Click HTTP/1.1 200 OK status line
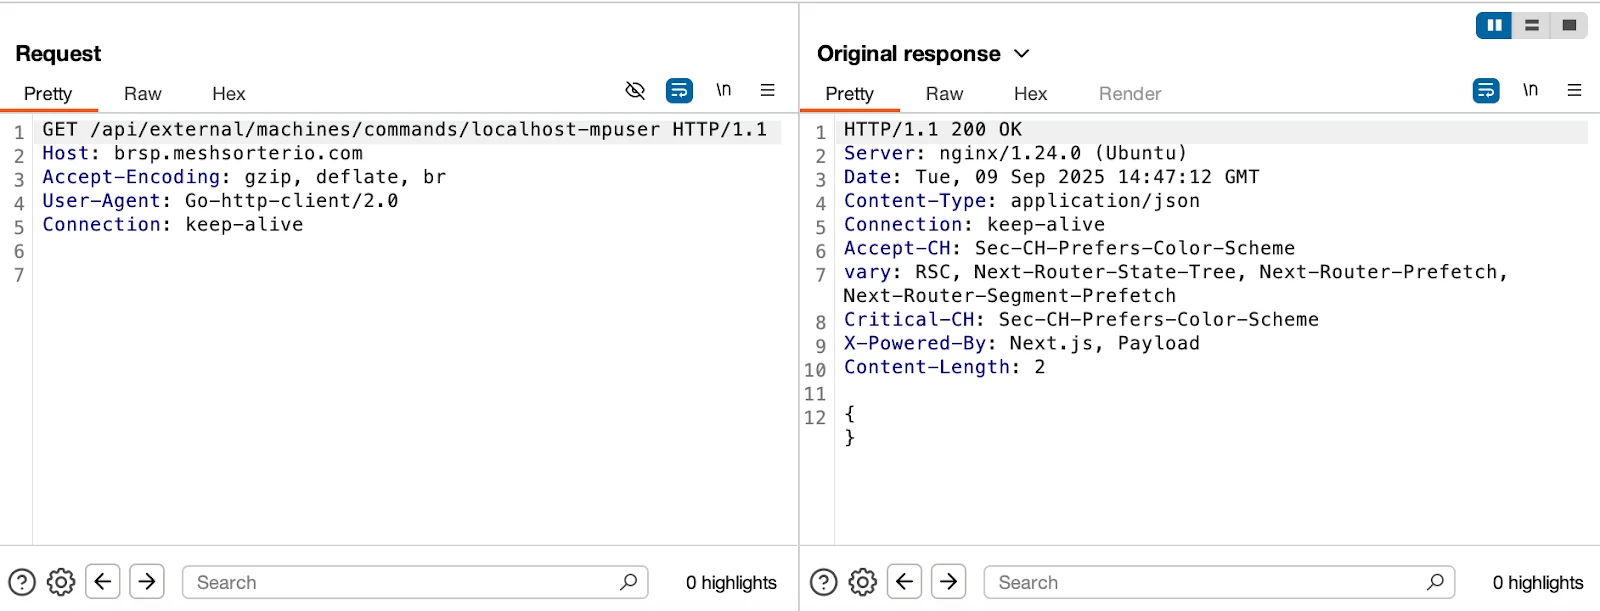 point(932,130)
